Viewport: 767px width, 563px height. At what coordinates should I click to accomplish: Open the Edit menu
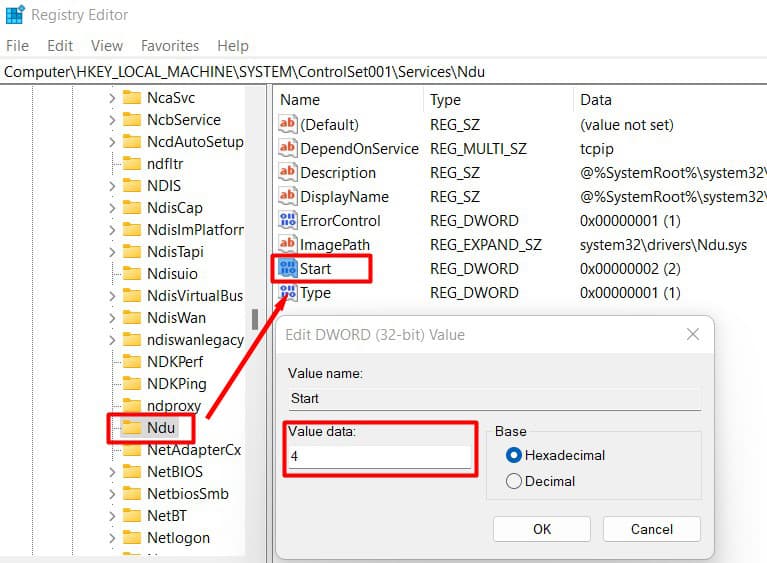coord(60,45)
